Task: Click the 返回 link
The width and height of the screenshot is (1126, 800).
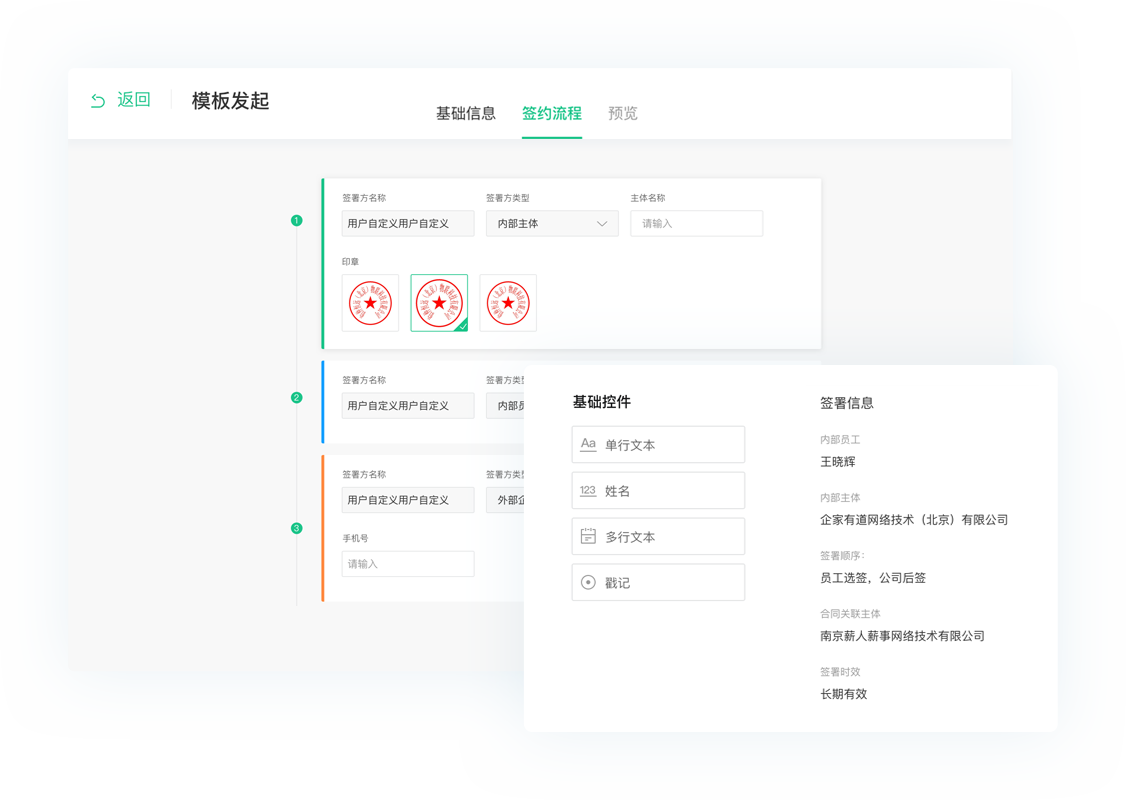Action: 133,100
